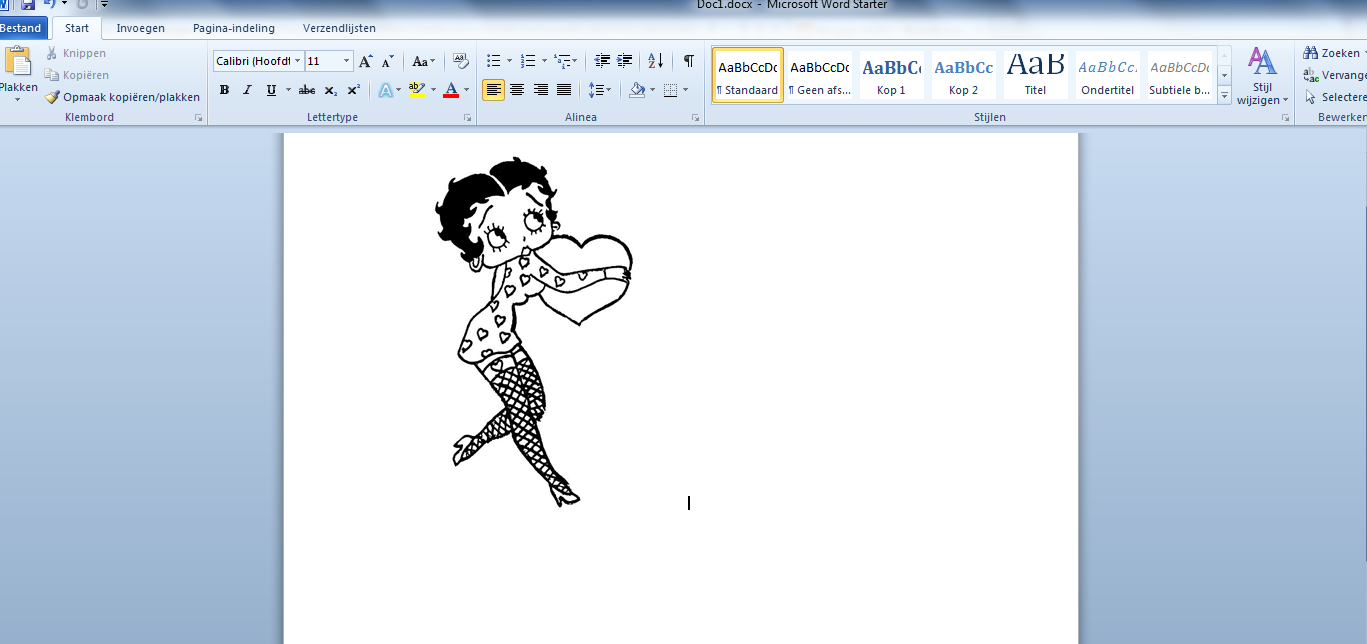Apply the Kop 1 style

click(x=891, y=75)
